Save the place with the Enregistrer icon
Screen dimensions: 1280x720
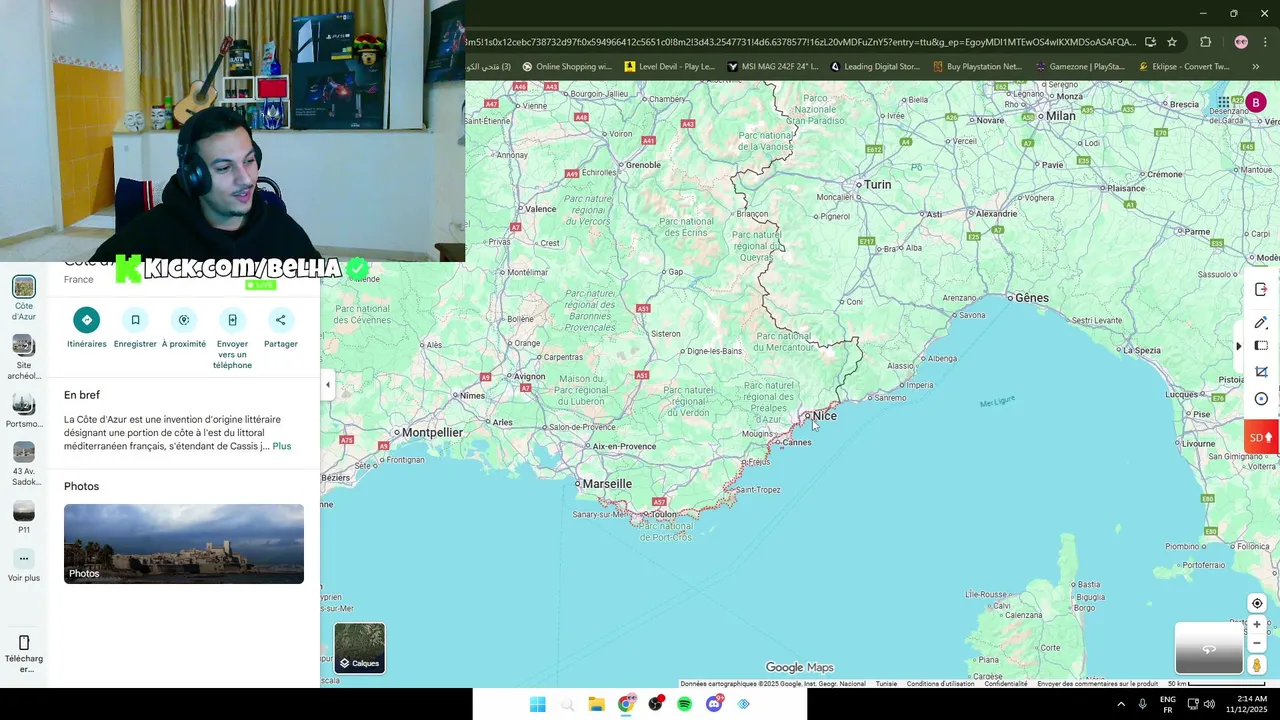click(135, 320)
